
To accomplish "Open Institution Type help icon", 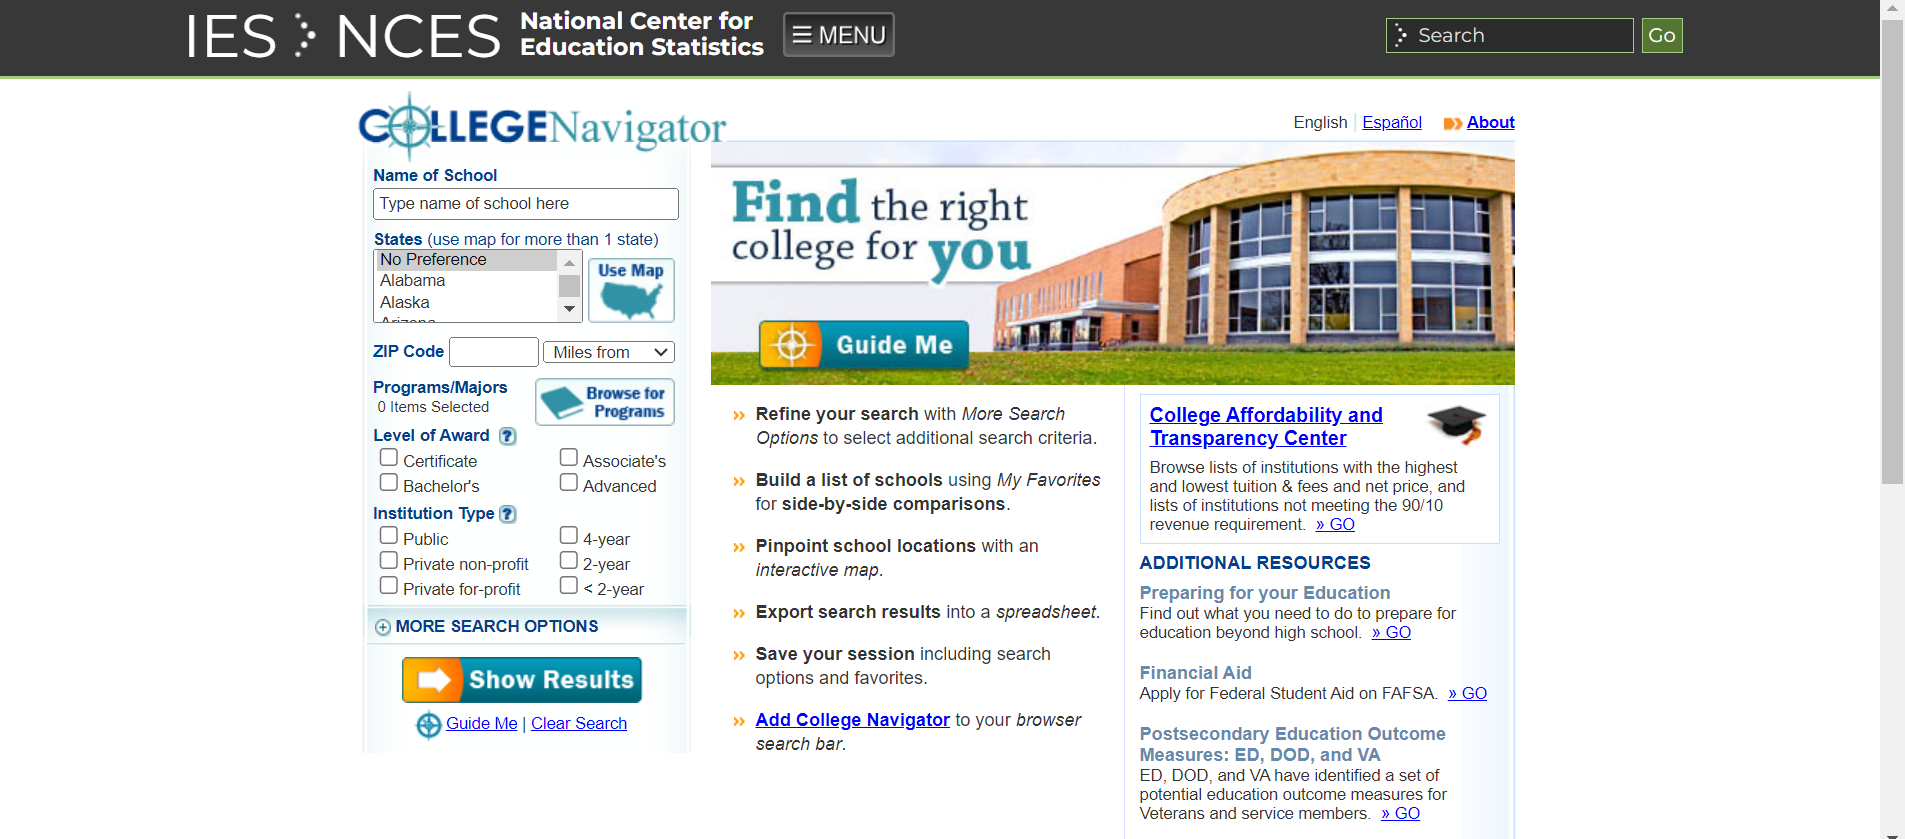I will click(x=508, y=514).
